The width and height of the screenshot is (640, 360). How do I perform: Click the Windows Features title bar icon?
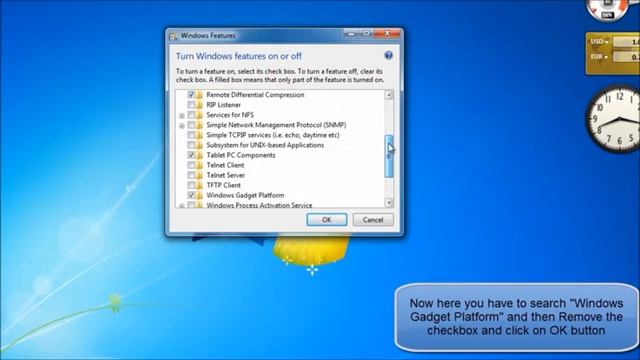pyautogui.click(x=173, y=36)
